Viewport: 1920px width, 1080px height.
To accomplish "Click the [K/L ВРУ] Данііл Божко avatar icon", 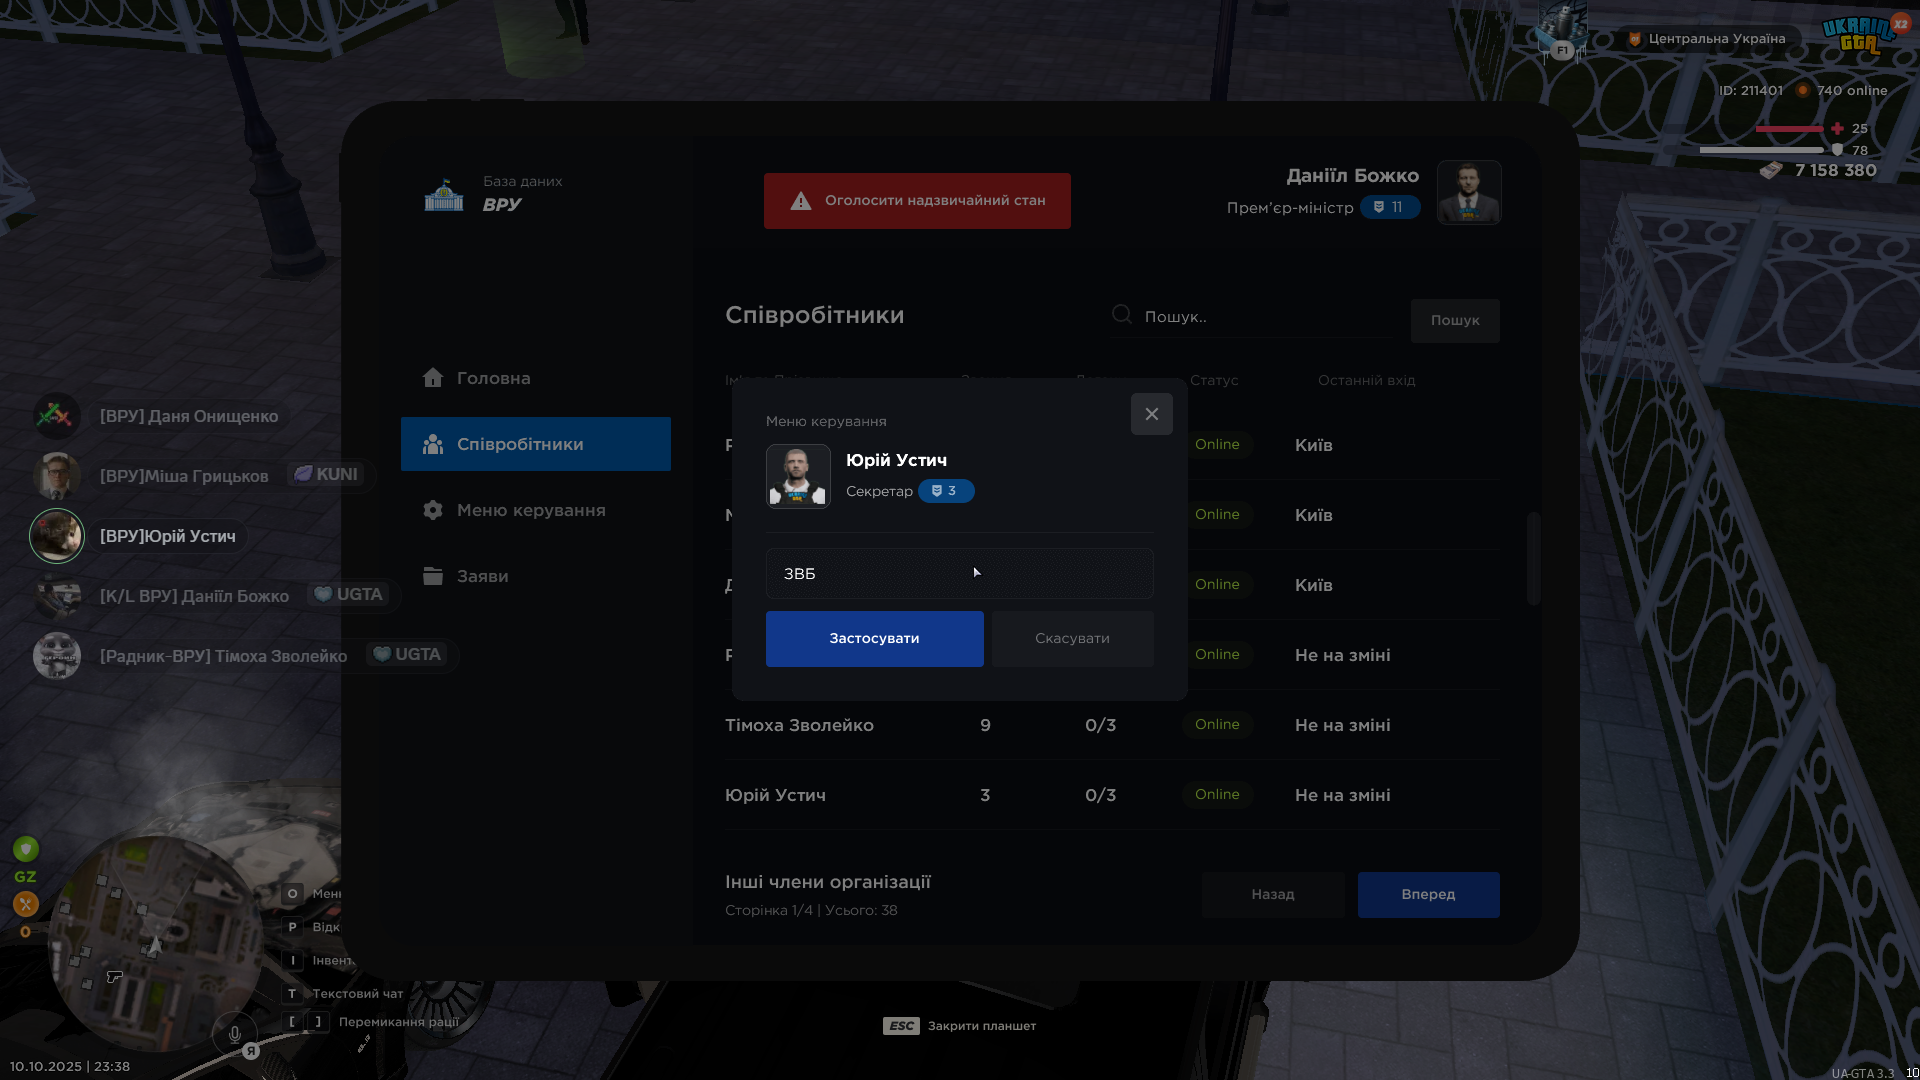I will 57,596.
